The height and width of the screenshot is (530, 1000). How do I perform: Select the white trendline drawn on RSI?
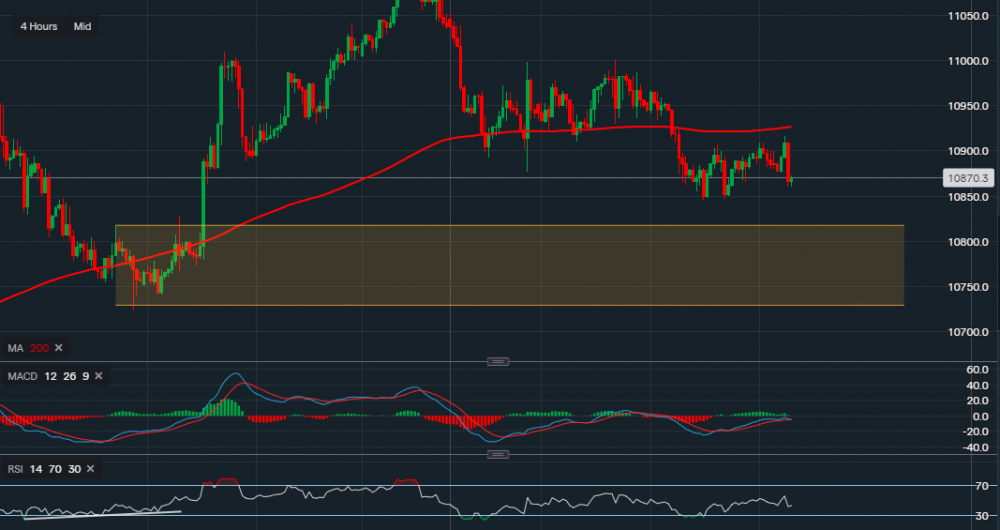100,515
